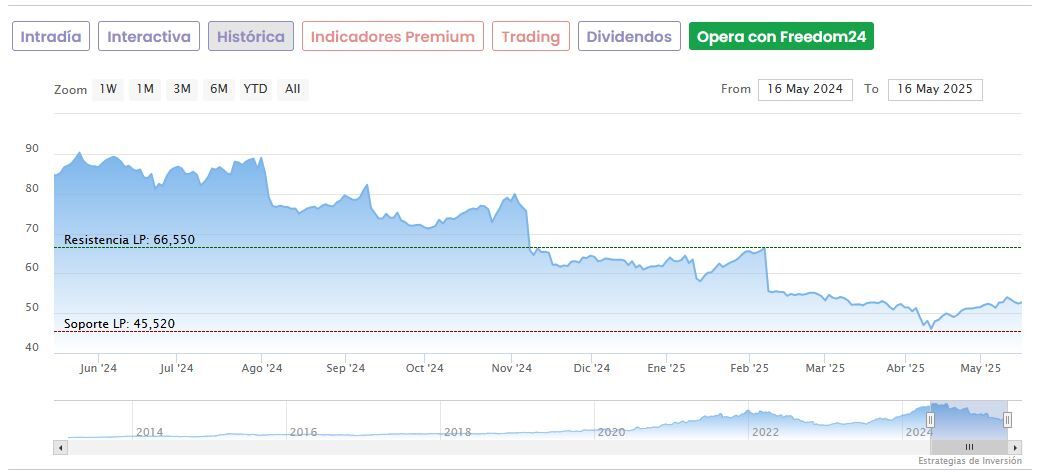Set zoom to 1W
Screen dimensions: 1040x476
(108, 89)
